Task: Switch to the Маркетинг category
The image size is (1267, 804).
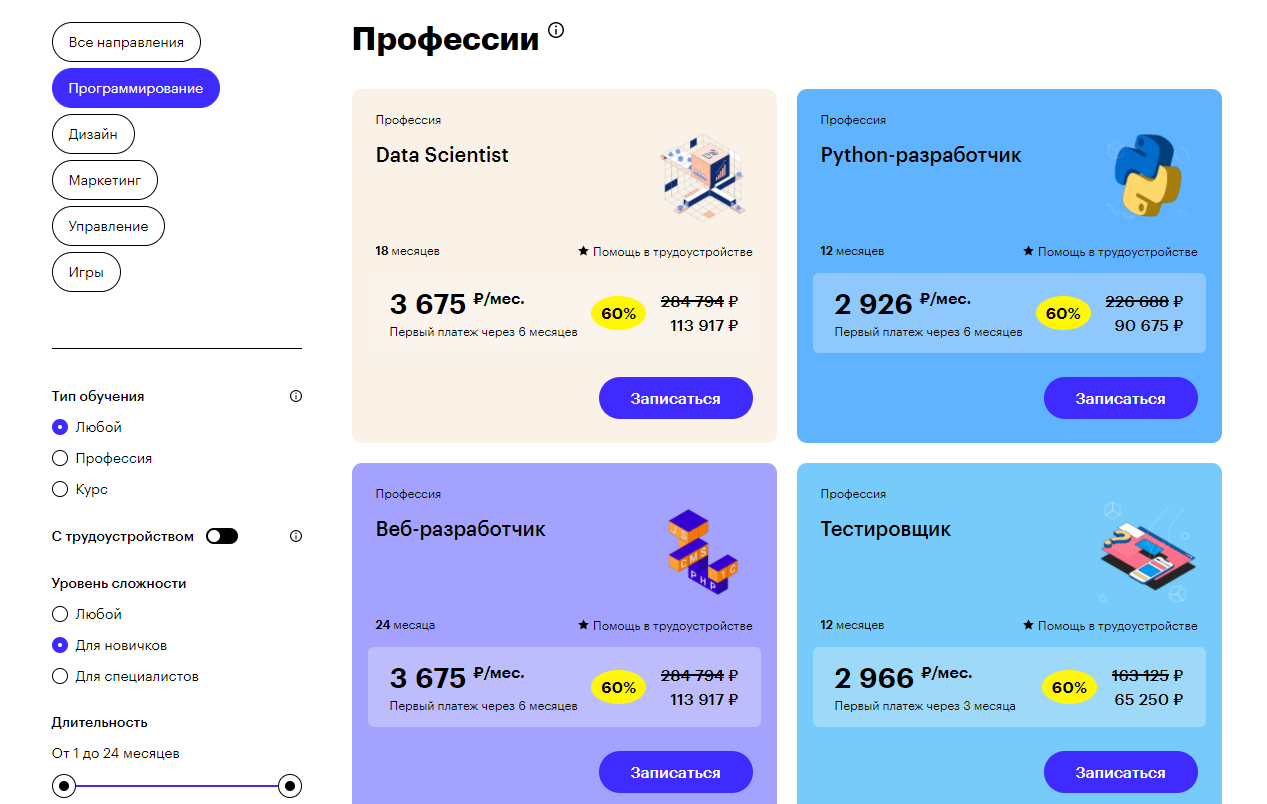Action: 105,180
